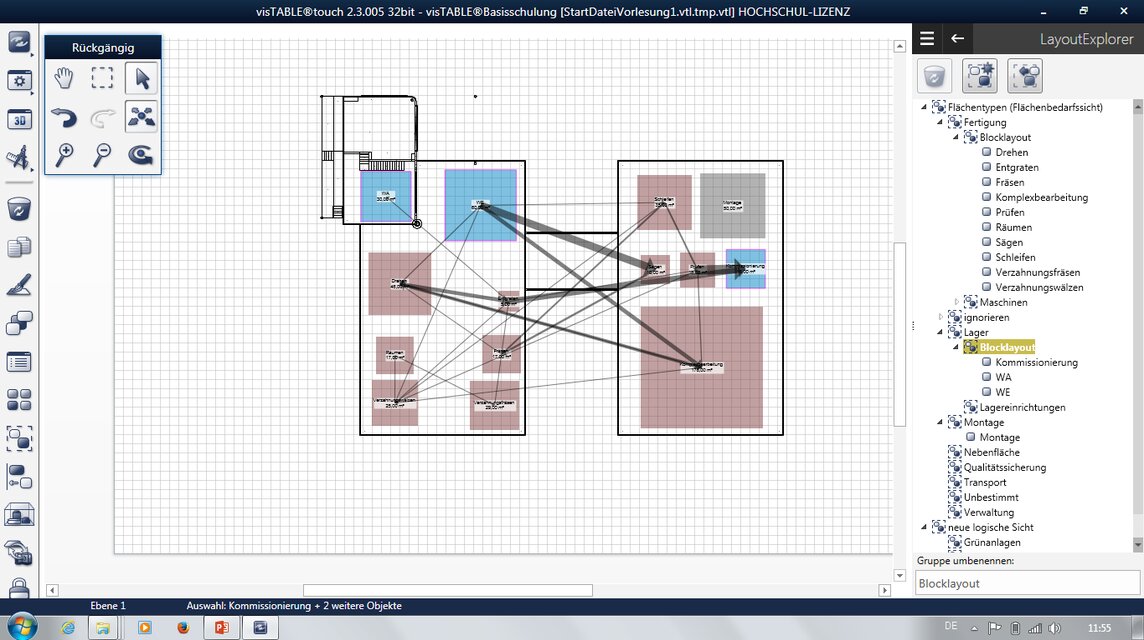The image size is (1144, 640).
Task: Collapse the neue logische Sicht node
Action: pyautogui.click(x=924, y=527)
